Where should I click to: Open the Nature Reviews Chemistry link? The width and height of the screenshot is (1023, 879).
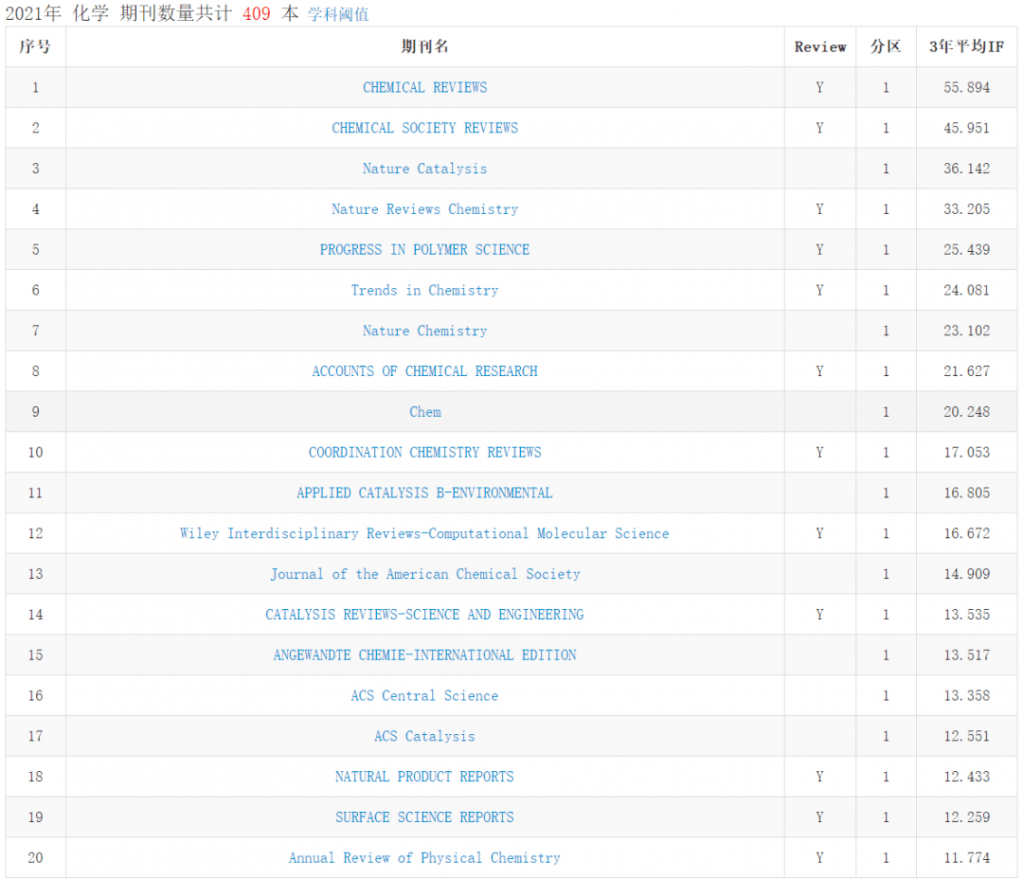pyautogui.click(x=425, y=209)
